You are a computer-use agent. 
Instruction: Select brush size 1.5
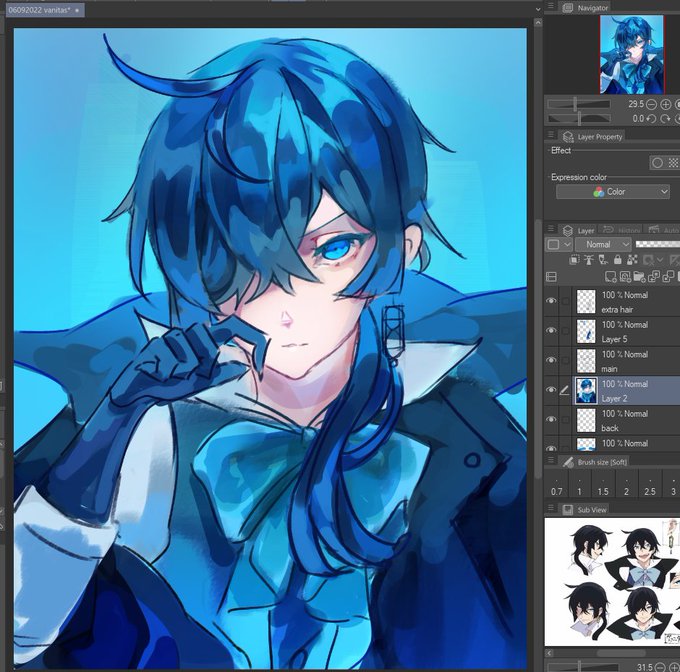pos(603,486)
